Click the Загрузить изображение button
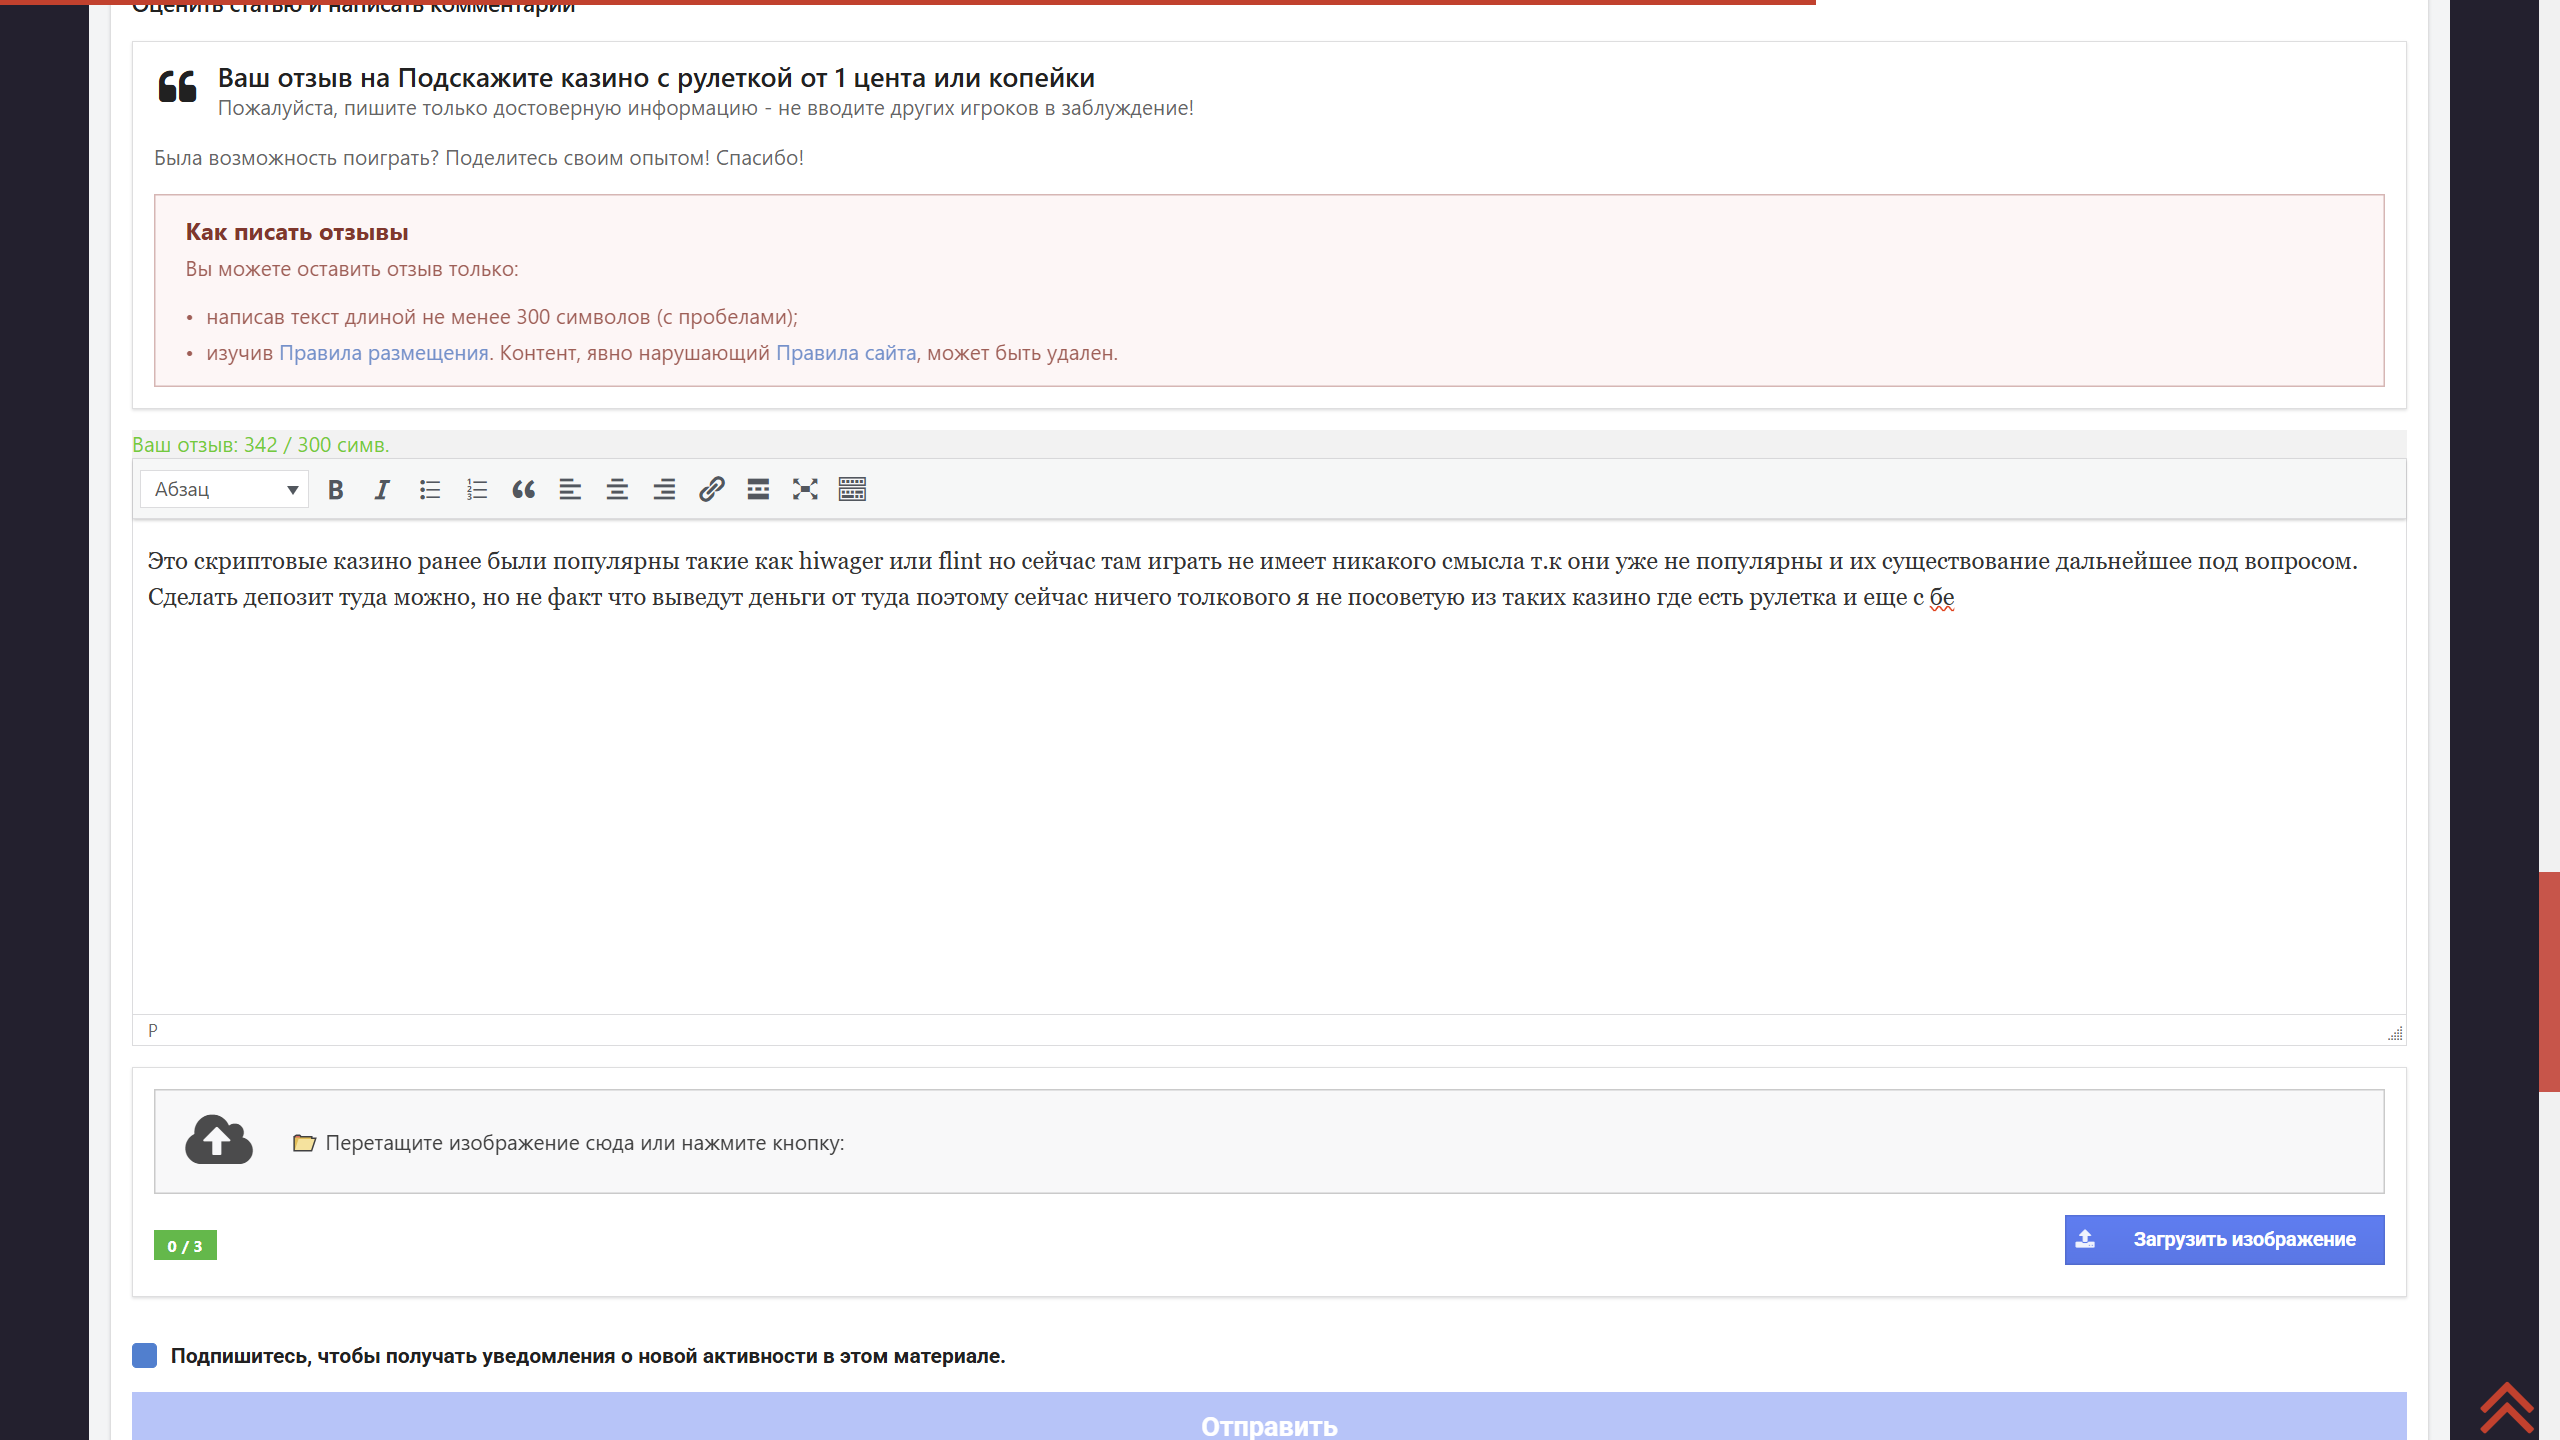 pyautogui.click(x=2224, y=1240)
